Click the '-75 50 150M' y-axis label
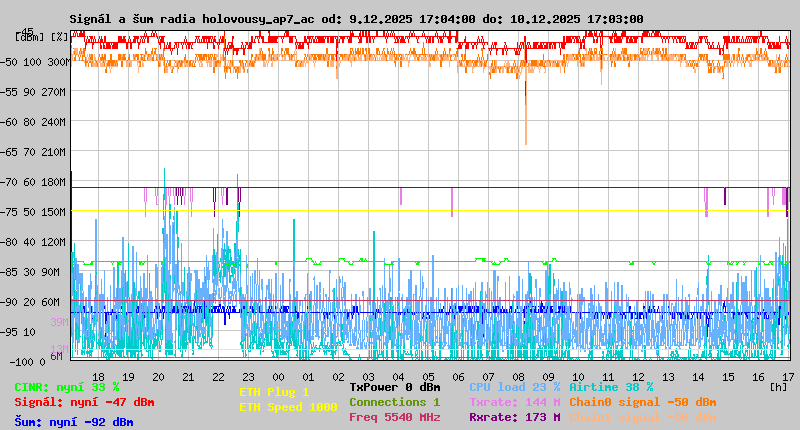The width and height of the screenshot is (800, 430). 34,212
